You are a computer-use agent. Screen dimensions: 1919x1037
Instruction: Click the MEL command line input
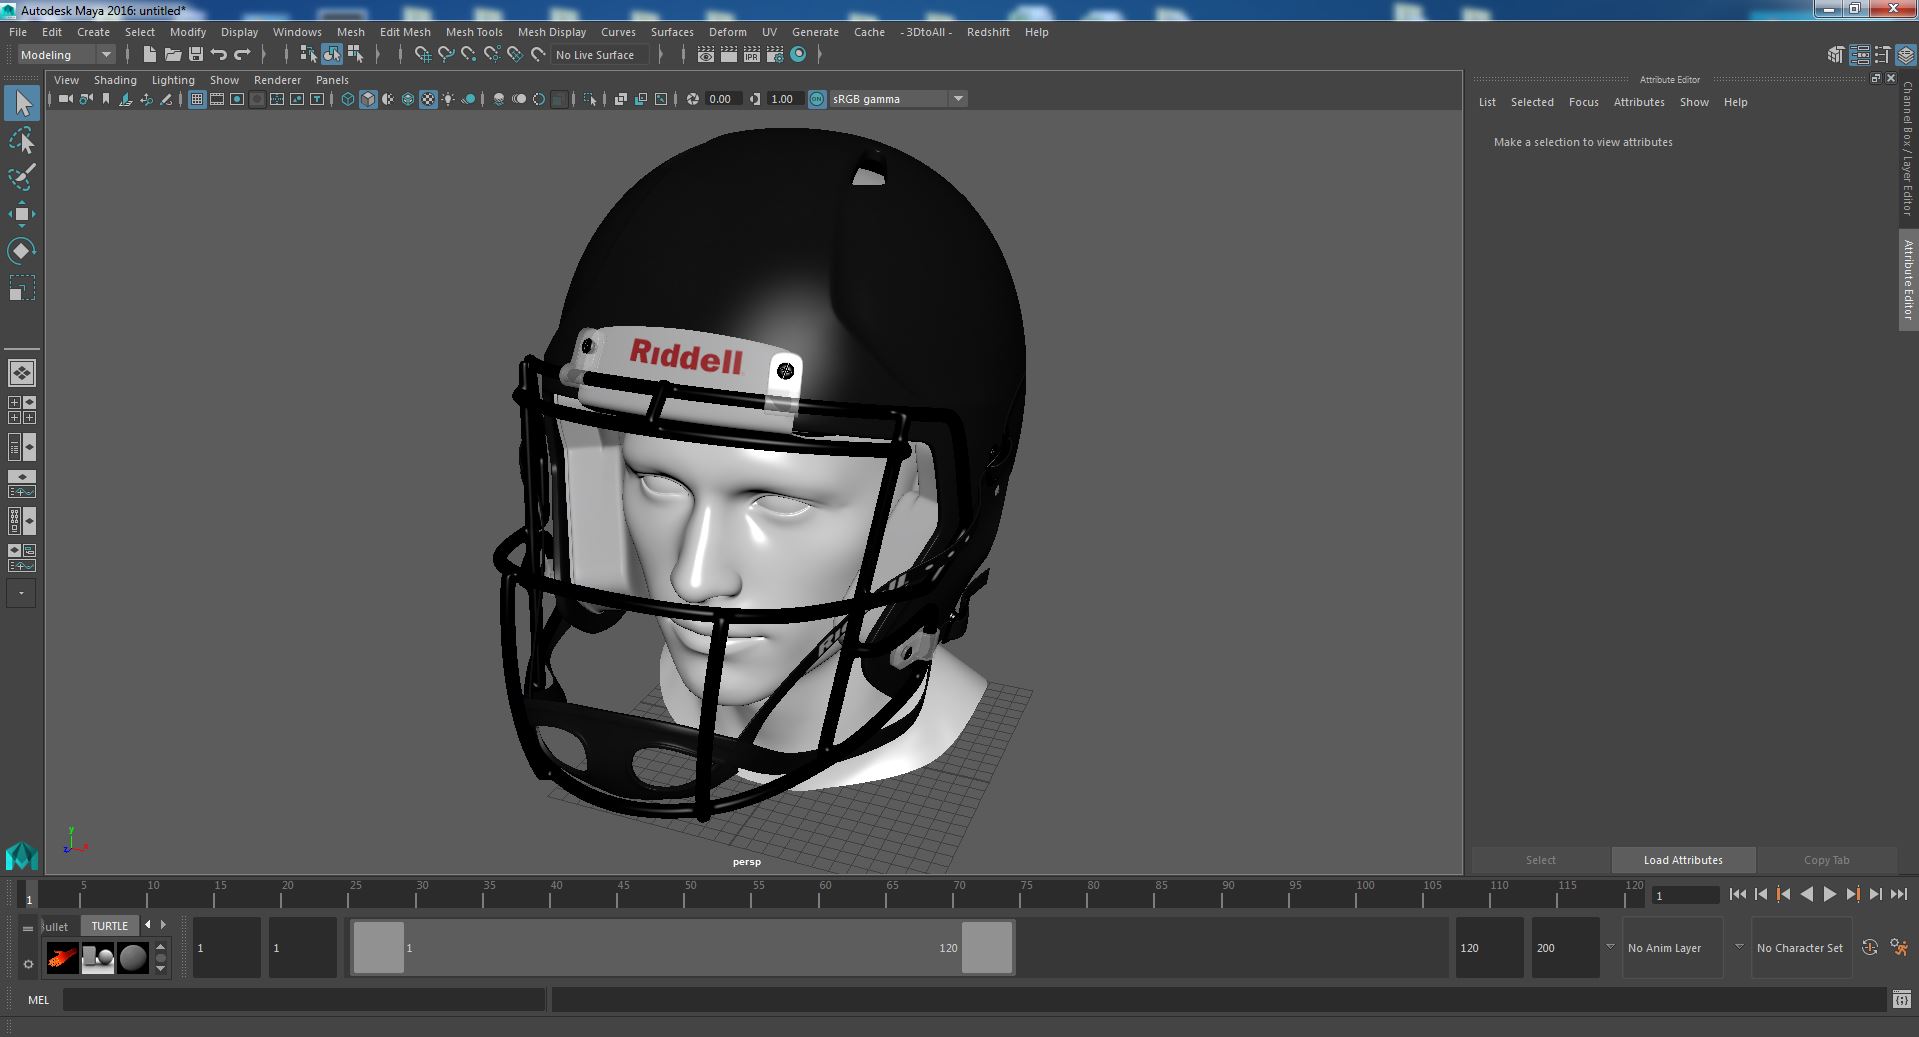tap(304, 999)
